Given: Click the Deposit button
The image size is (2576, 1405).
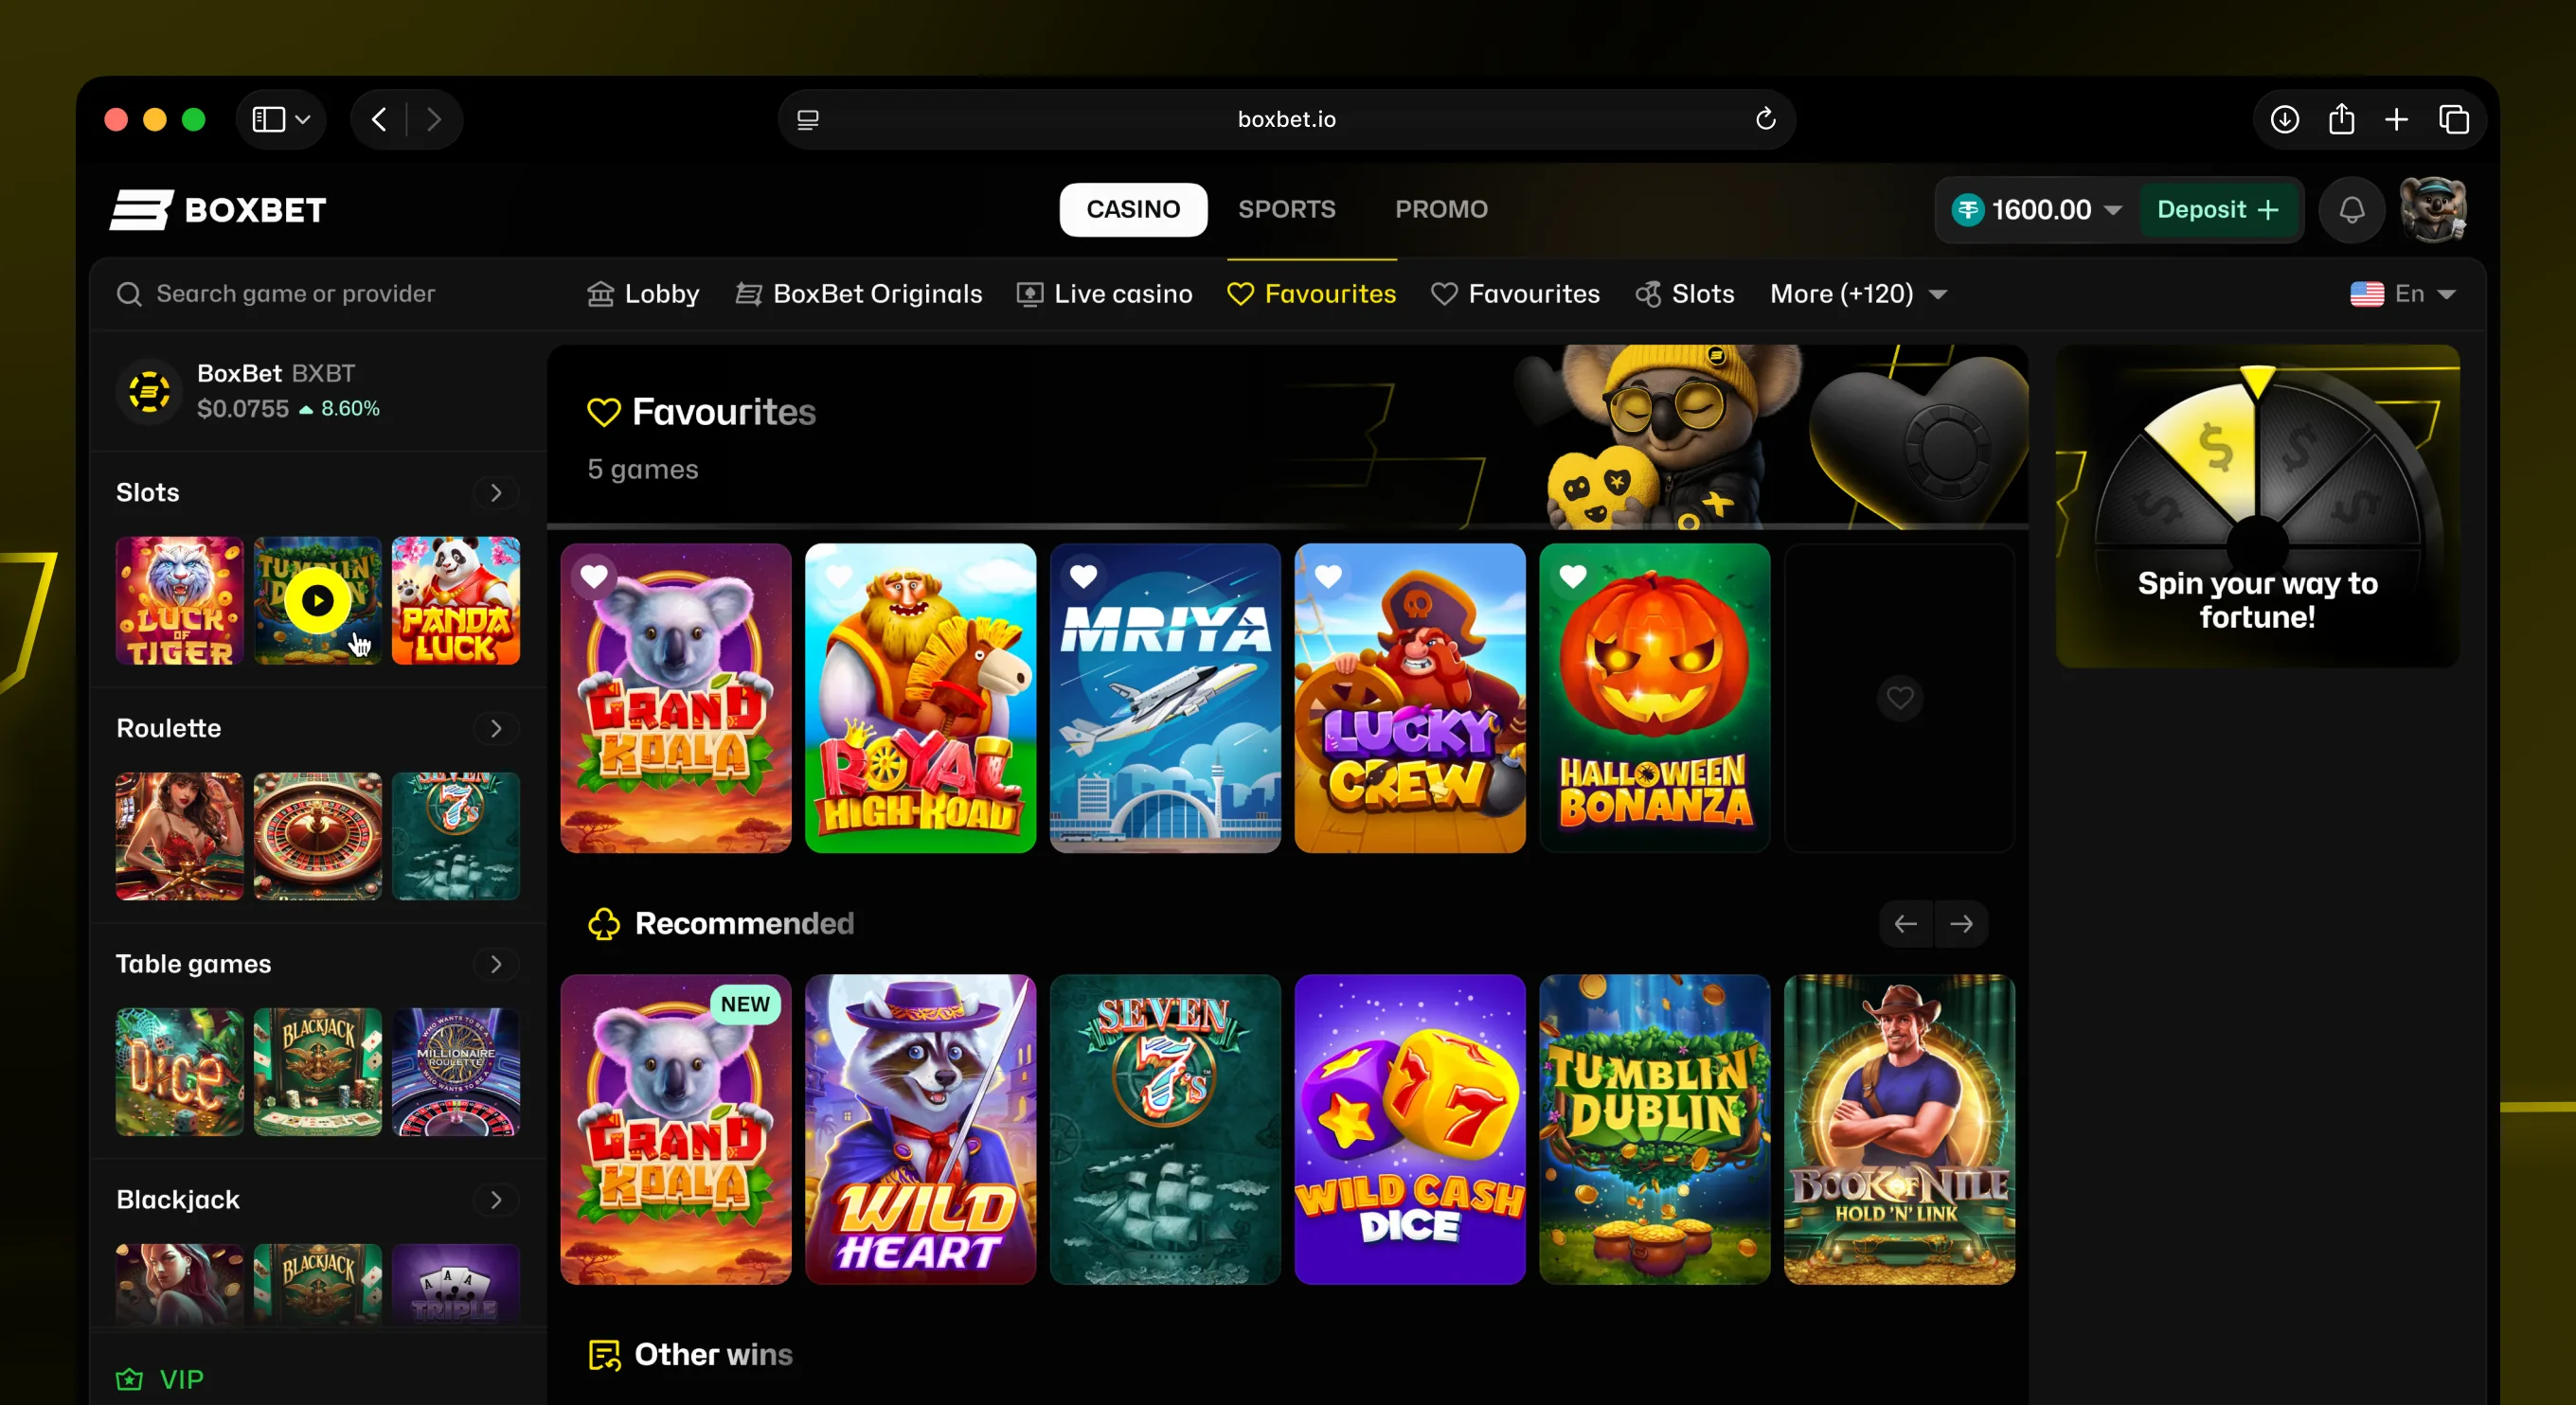Looking at the screenshot, I should click(x=2218, y=210).
